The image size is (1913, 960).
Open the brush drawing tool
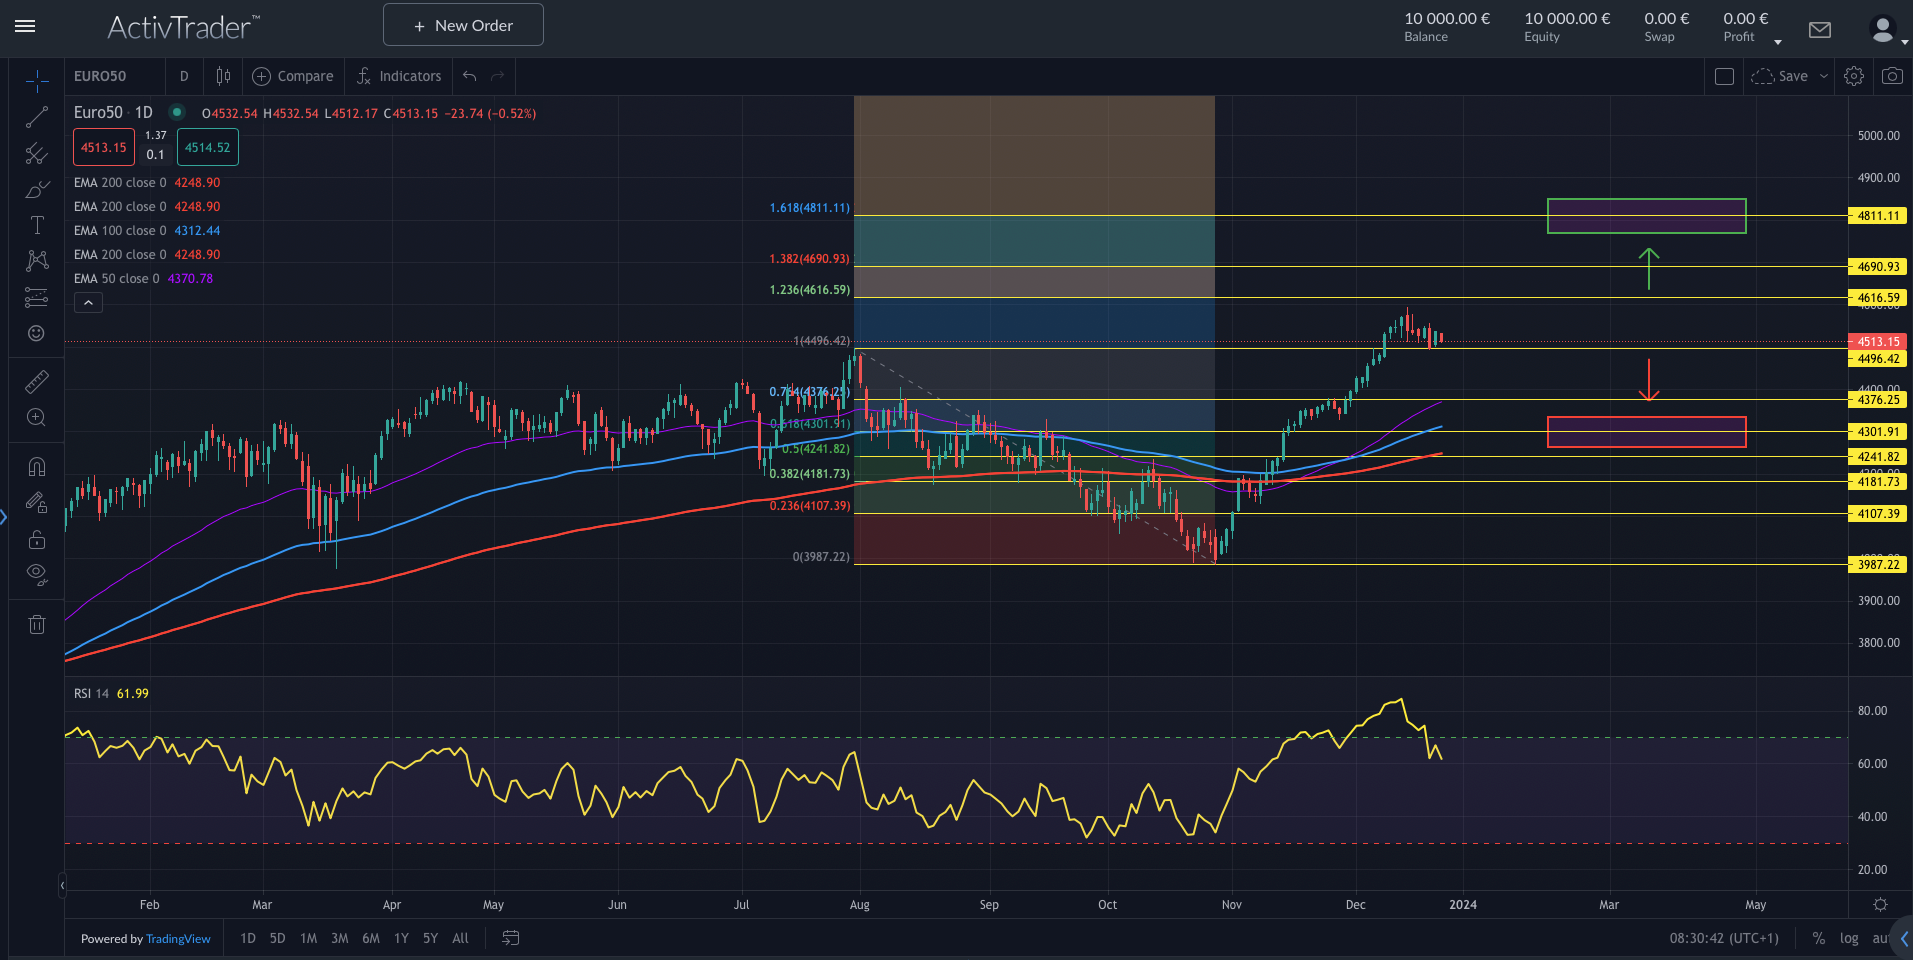click(37, 188)
